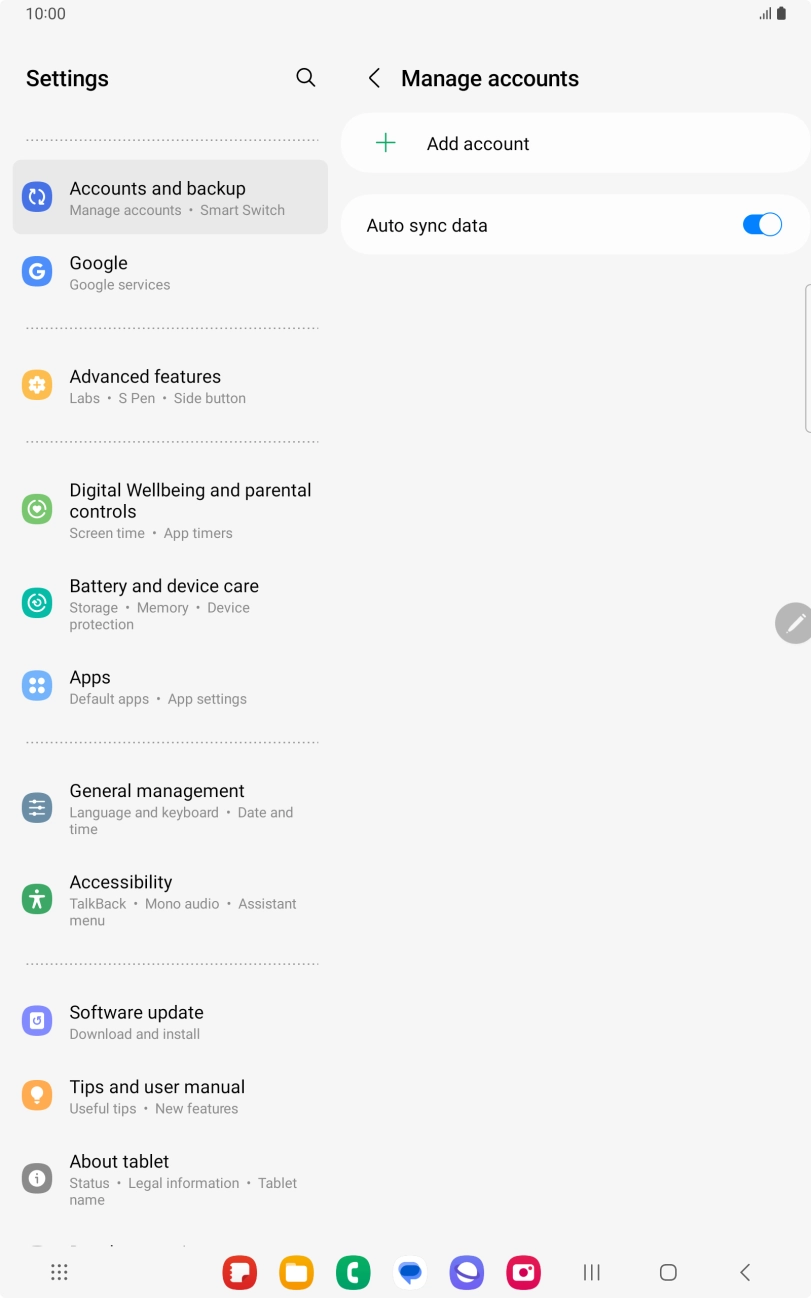Screen dimensions: 811x1298
Task: Open the Apps settings entry
Action: tap(170, 686)
